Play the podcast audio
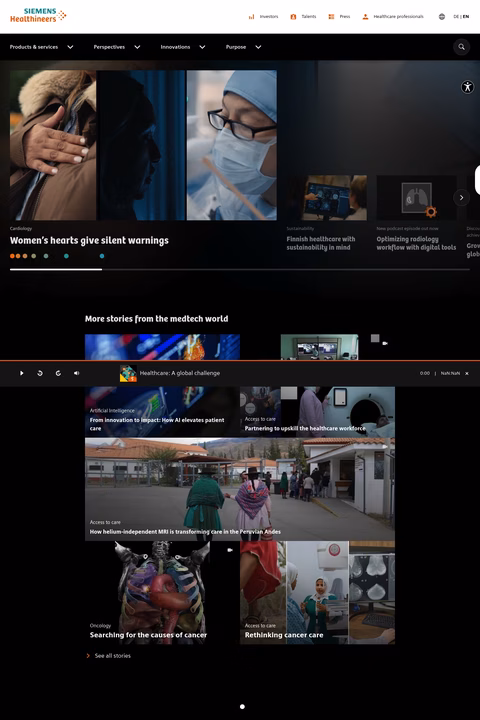 coord(22,373)
